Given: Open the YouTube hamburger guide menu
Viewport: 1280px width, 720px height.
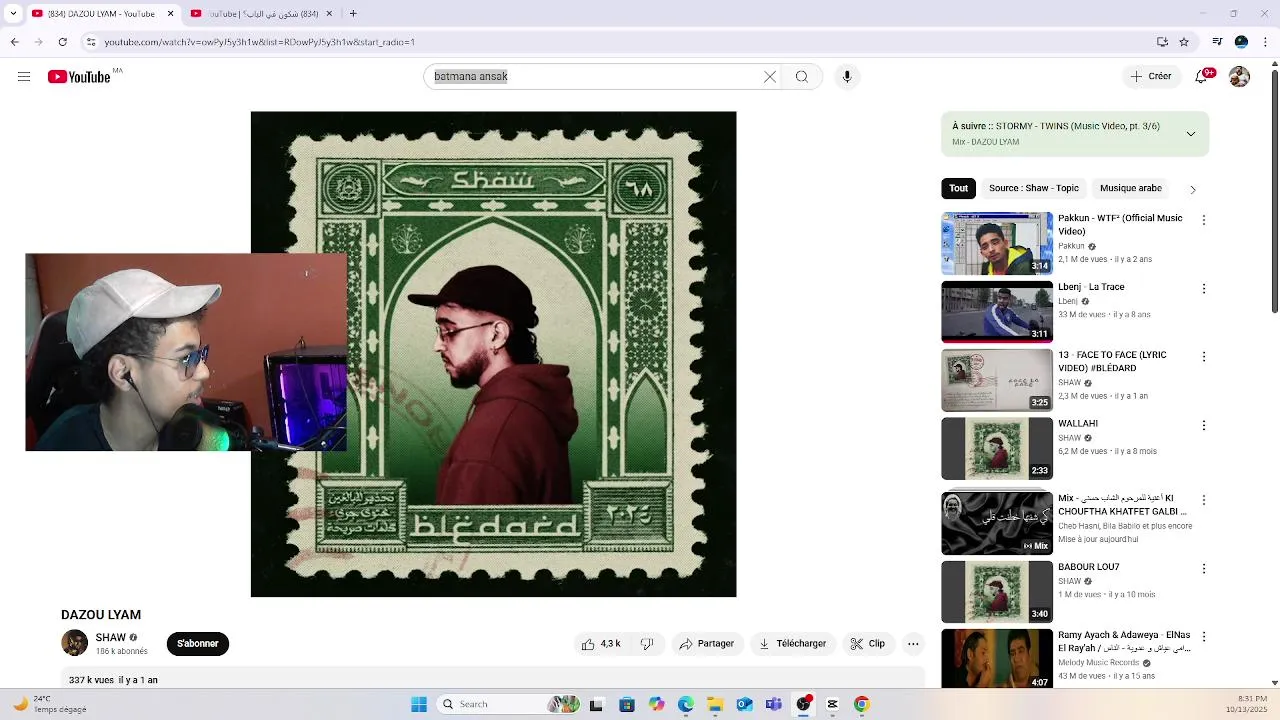Looking at the screenshot, I should pos(24,77).
